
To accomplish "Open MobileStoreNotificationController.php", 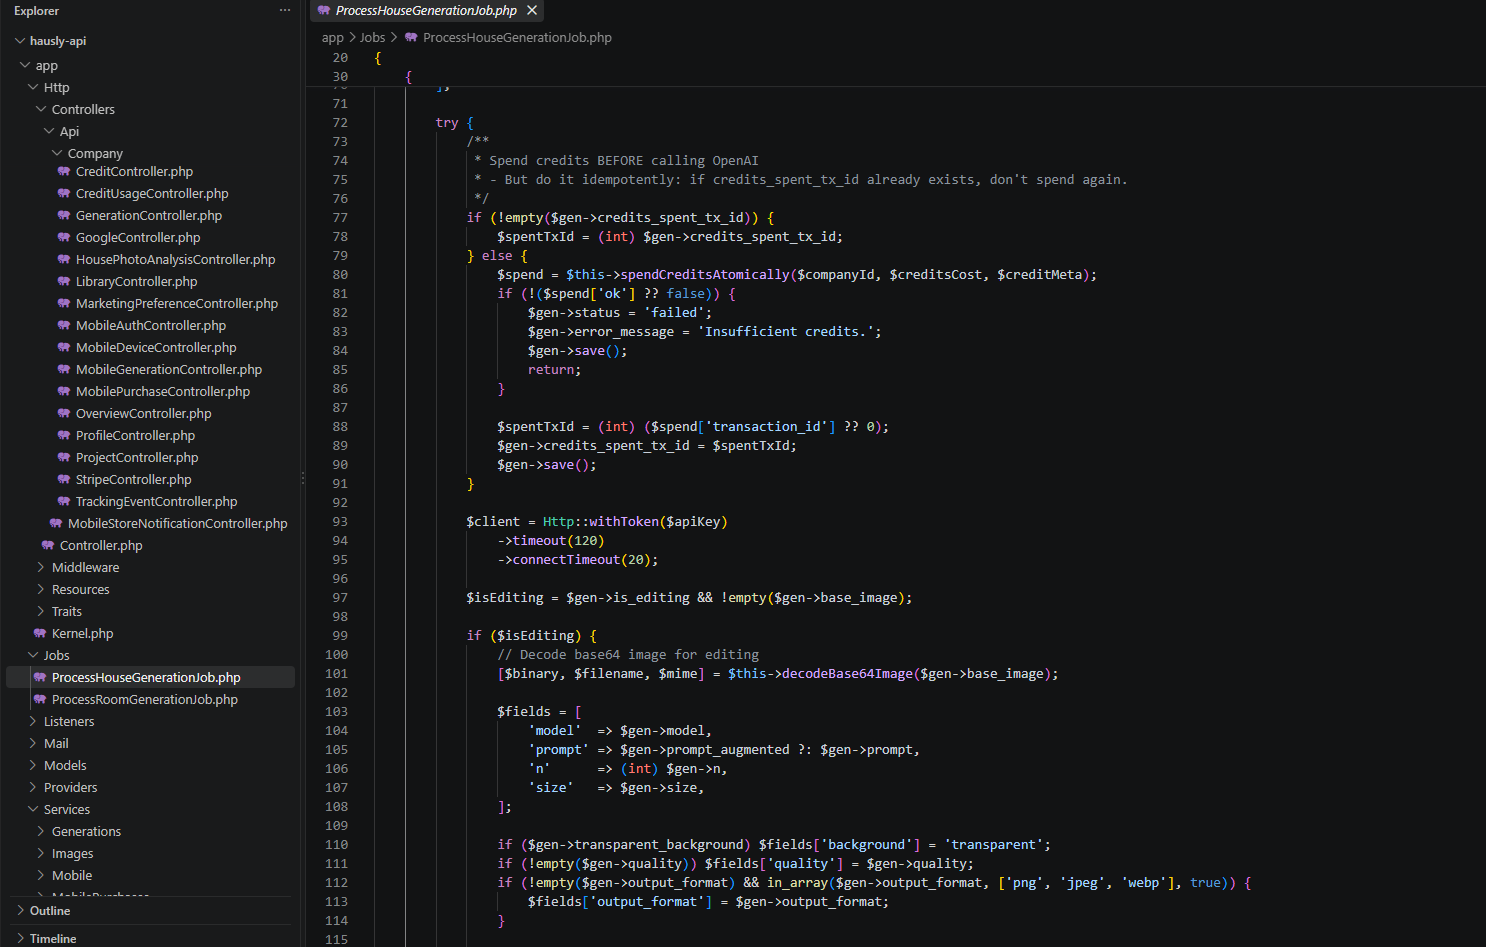I will click(x=177, y=524).
